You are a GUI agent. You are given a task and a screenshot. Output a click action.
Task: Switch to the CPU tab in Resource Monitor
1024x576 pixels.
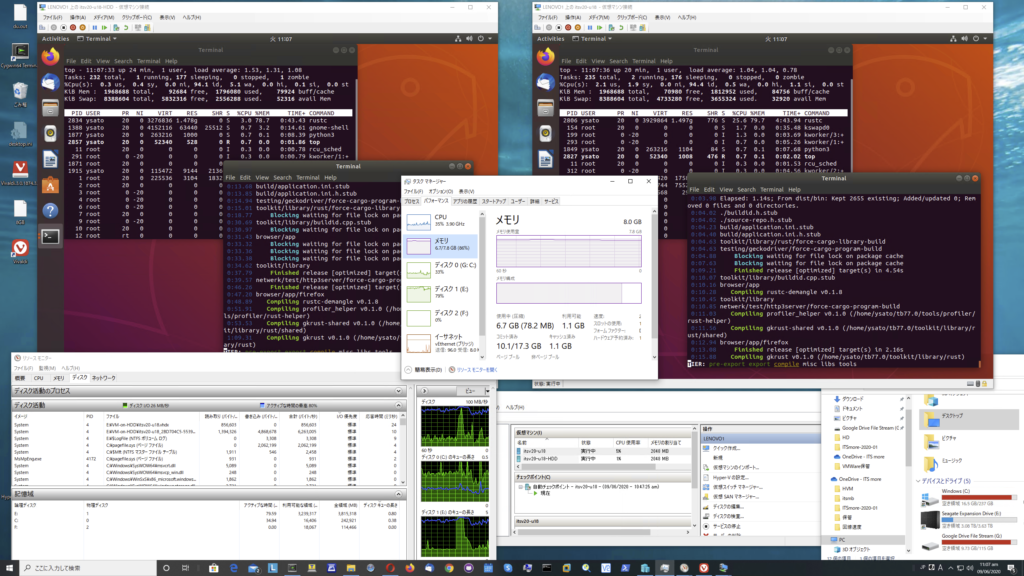pos(38,378)
